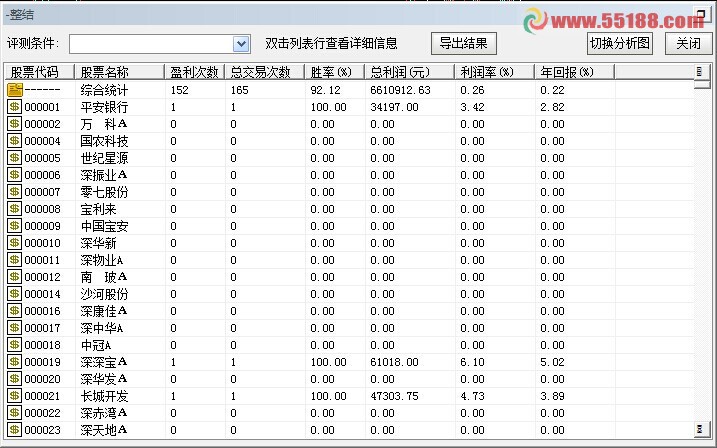Sort by the 股票名称 column header
This screenshot has height=448, width=717.
[119, 72]
